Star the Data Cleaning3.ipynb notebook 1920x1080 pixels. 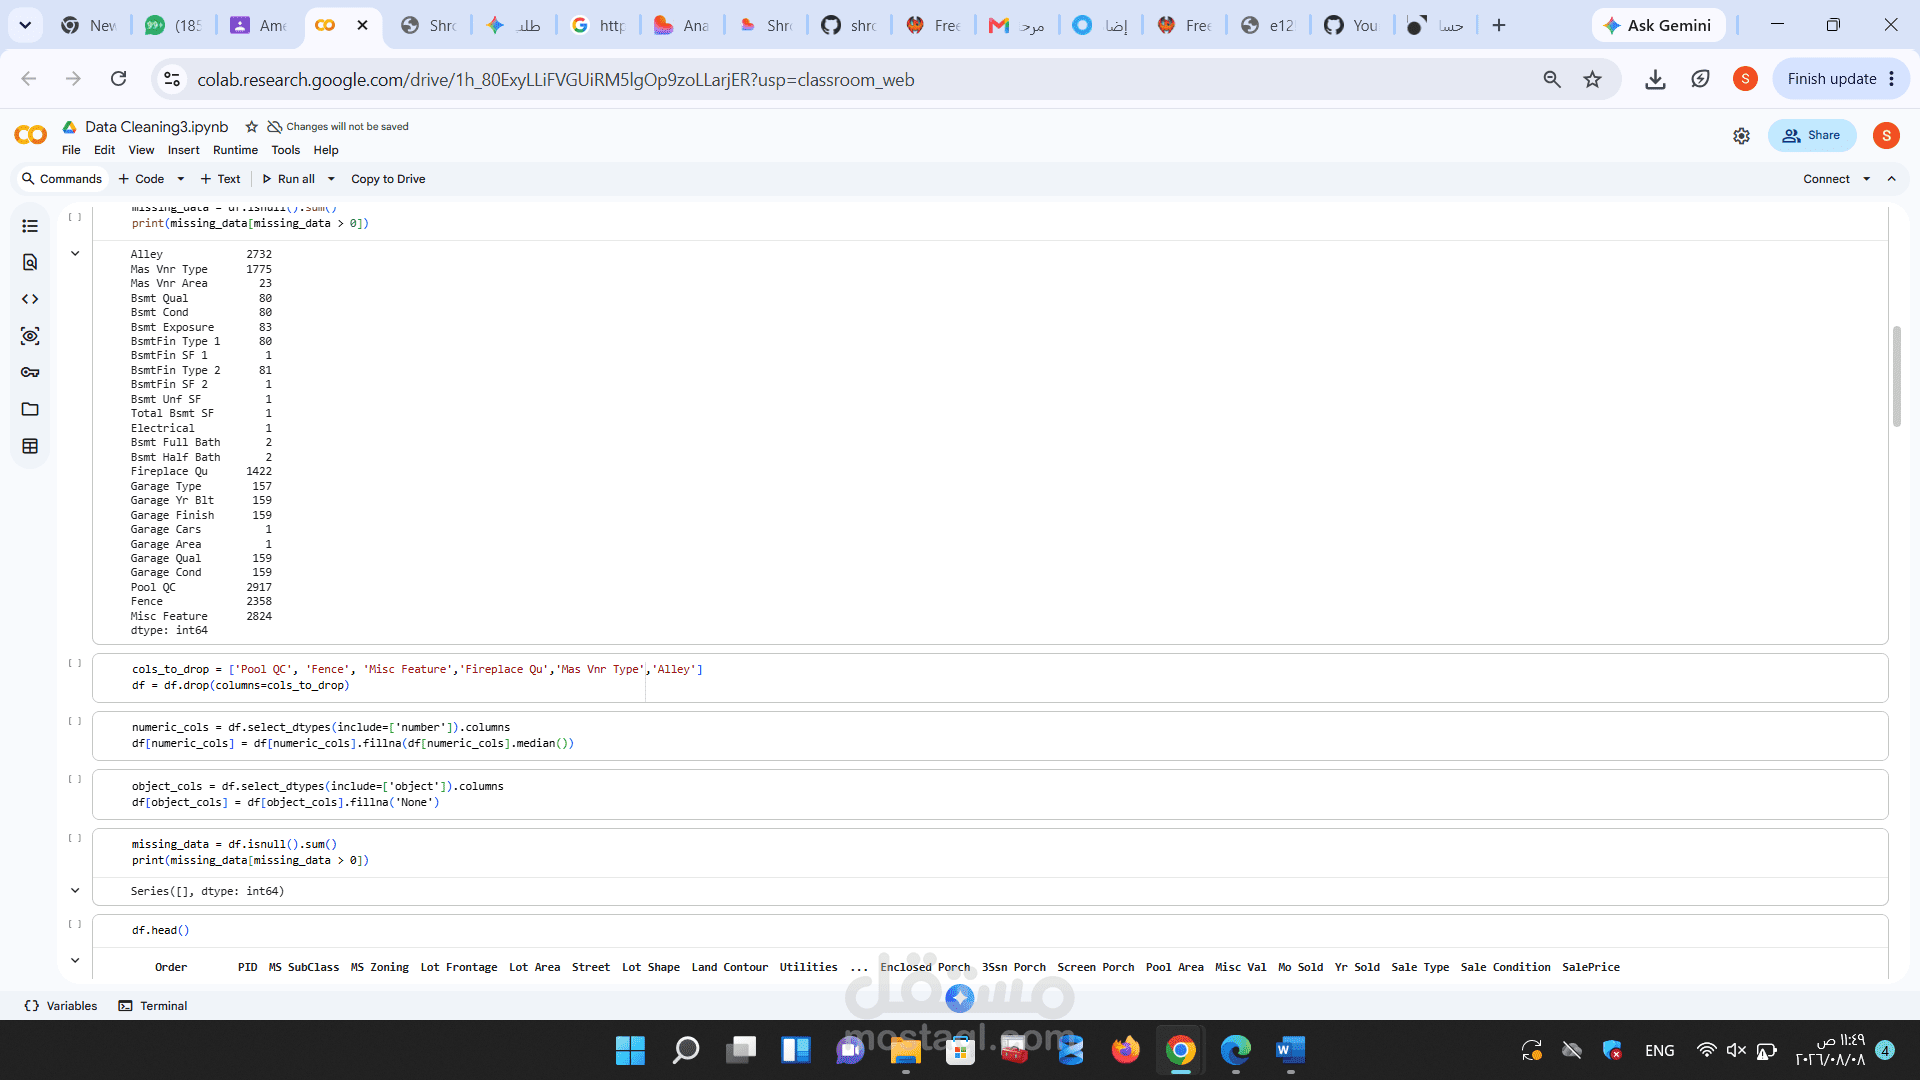[x=252, y=127]
